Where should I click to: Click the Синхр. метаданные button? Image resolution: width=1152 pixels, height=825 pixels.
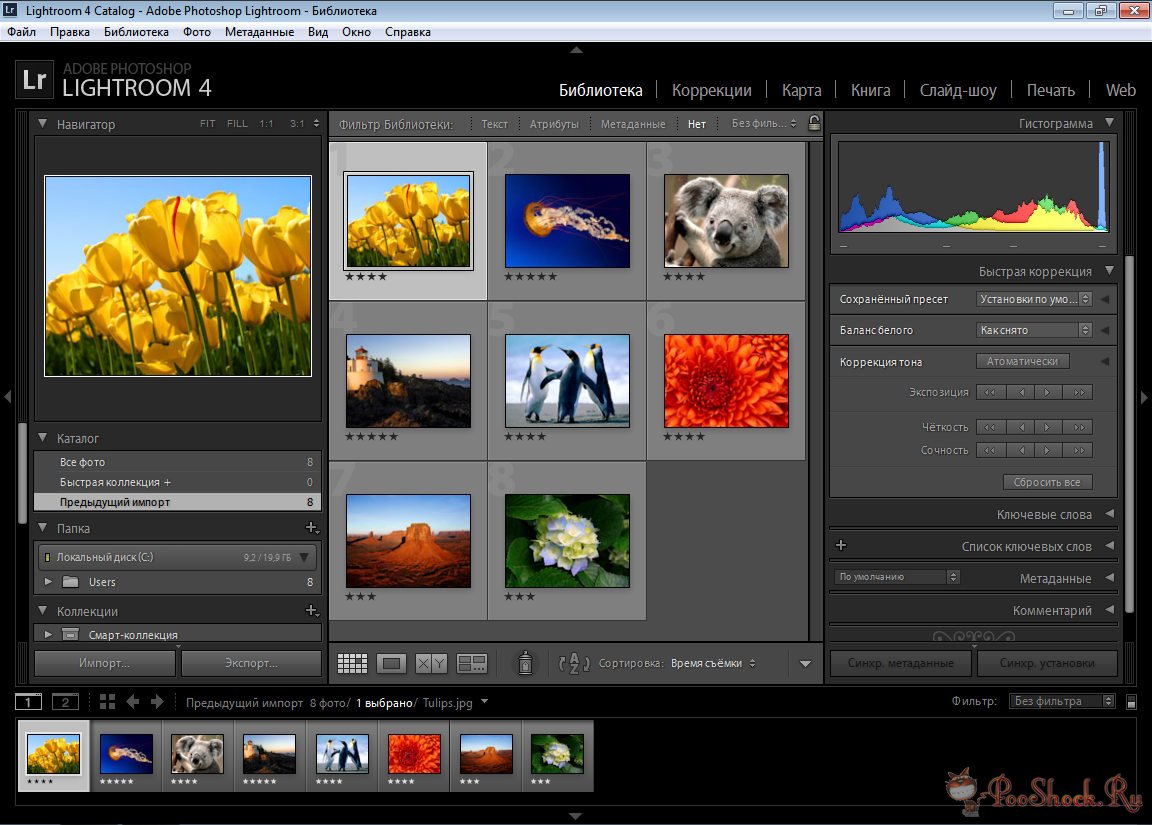pyautogui.click(x=901, y=663)
